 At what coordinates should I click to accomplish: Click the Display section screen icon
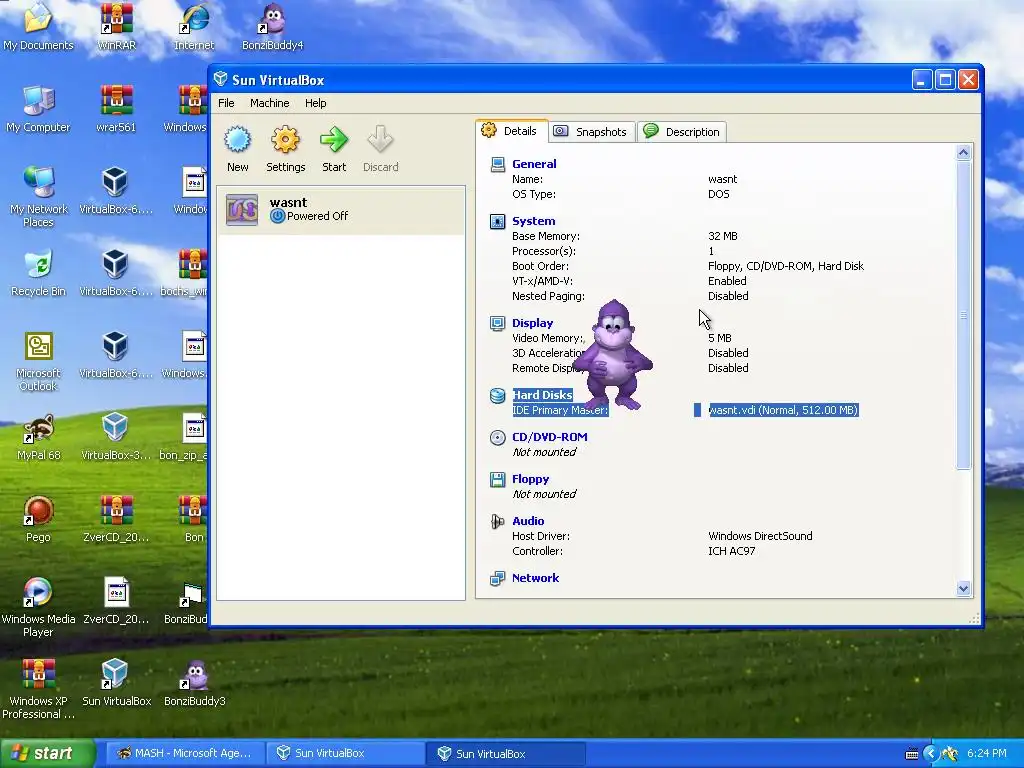click(498, 323)
